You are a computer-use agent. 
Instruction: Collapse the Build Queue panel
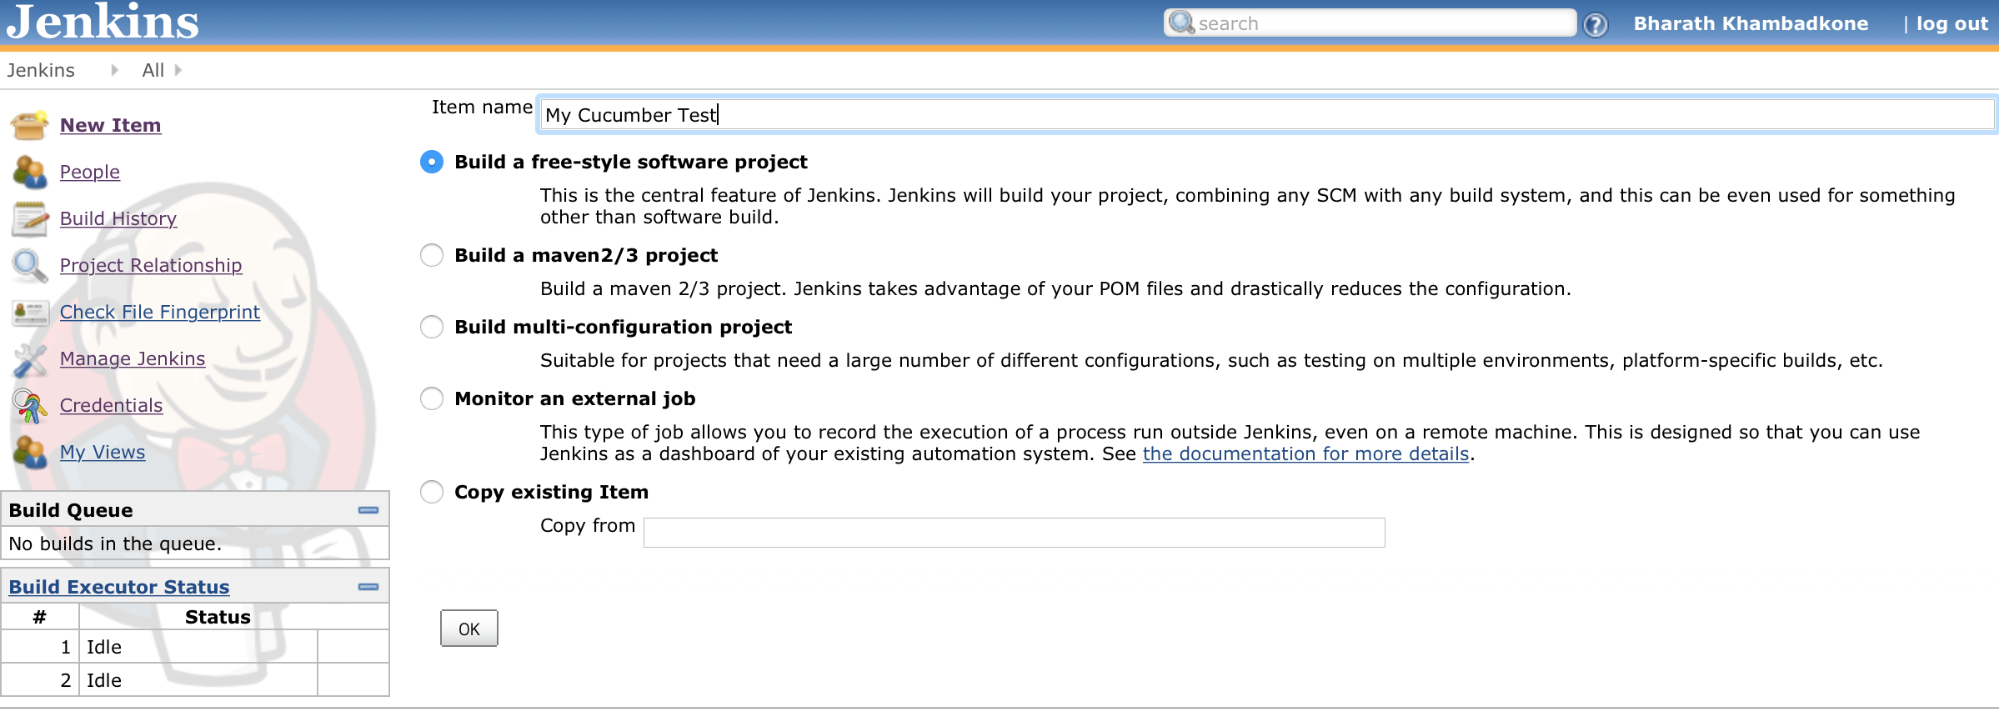tap(368, 510)
